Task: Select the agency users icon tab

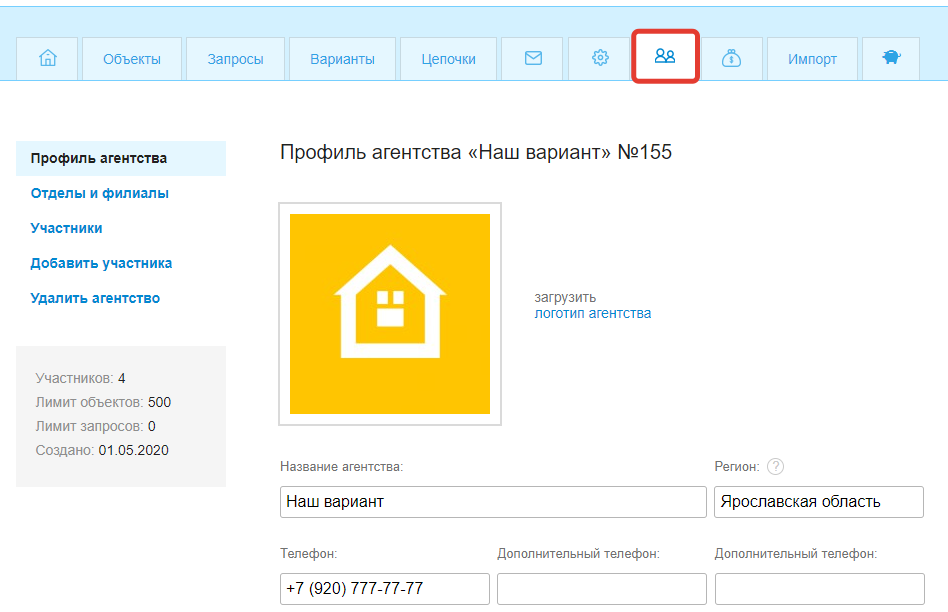Action: point(665,57)
